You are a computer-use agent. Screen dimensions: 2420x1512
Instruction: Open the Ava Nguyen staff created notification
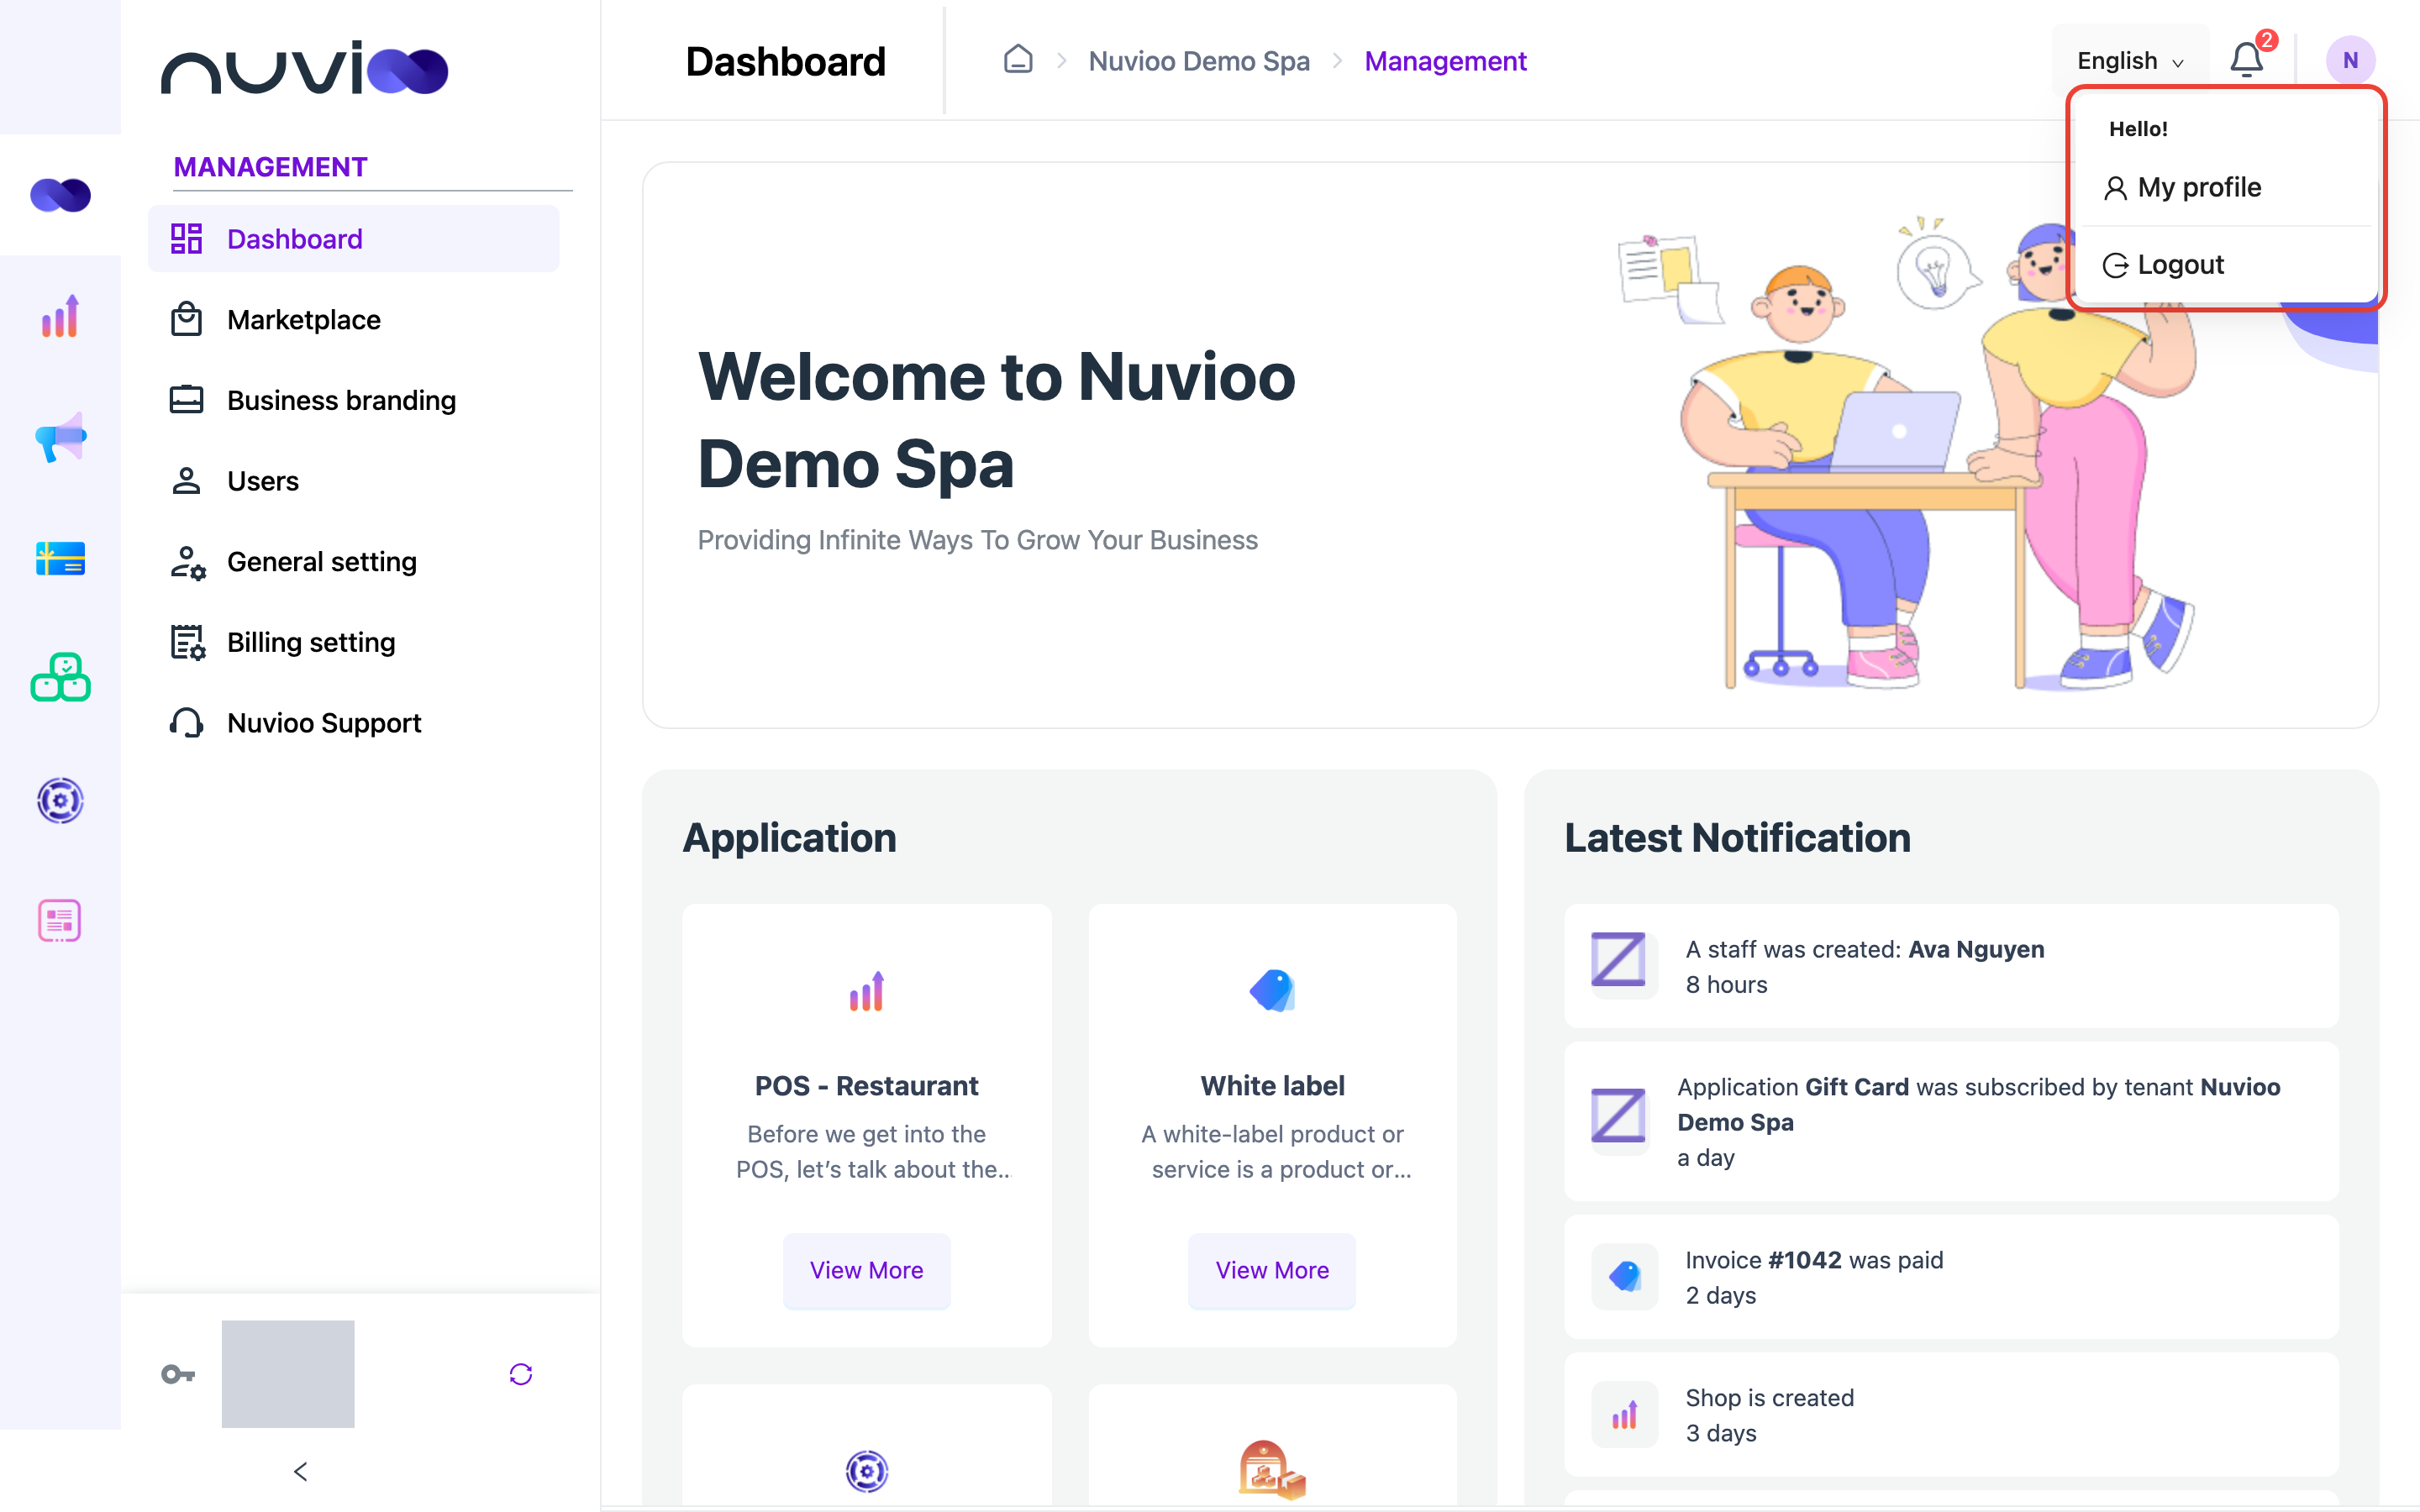click(1951, 966)
